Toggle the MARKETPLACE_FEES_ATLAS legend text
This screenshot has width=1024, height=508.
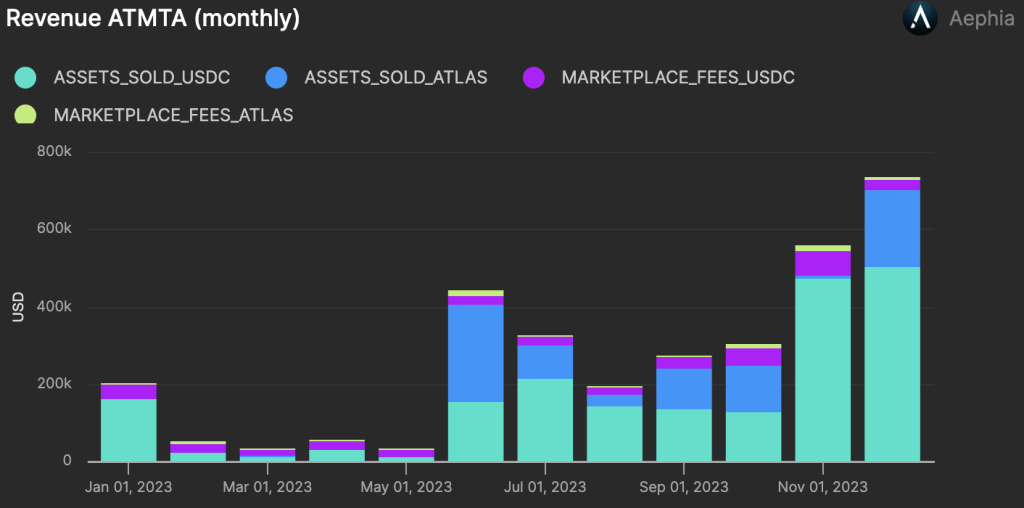click(x=173, y=115)
